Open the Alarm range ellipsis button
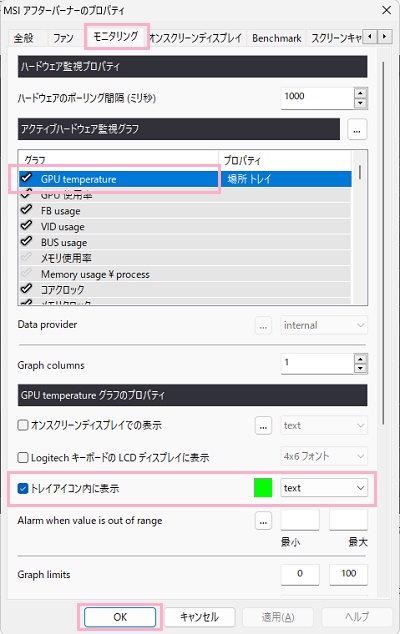400x634 pixels. 263,520
